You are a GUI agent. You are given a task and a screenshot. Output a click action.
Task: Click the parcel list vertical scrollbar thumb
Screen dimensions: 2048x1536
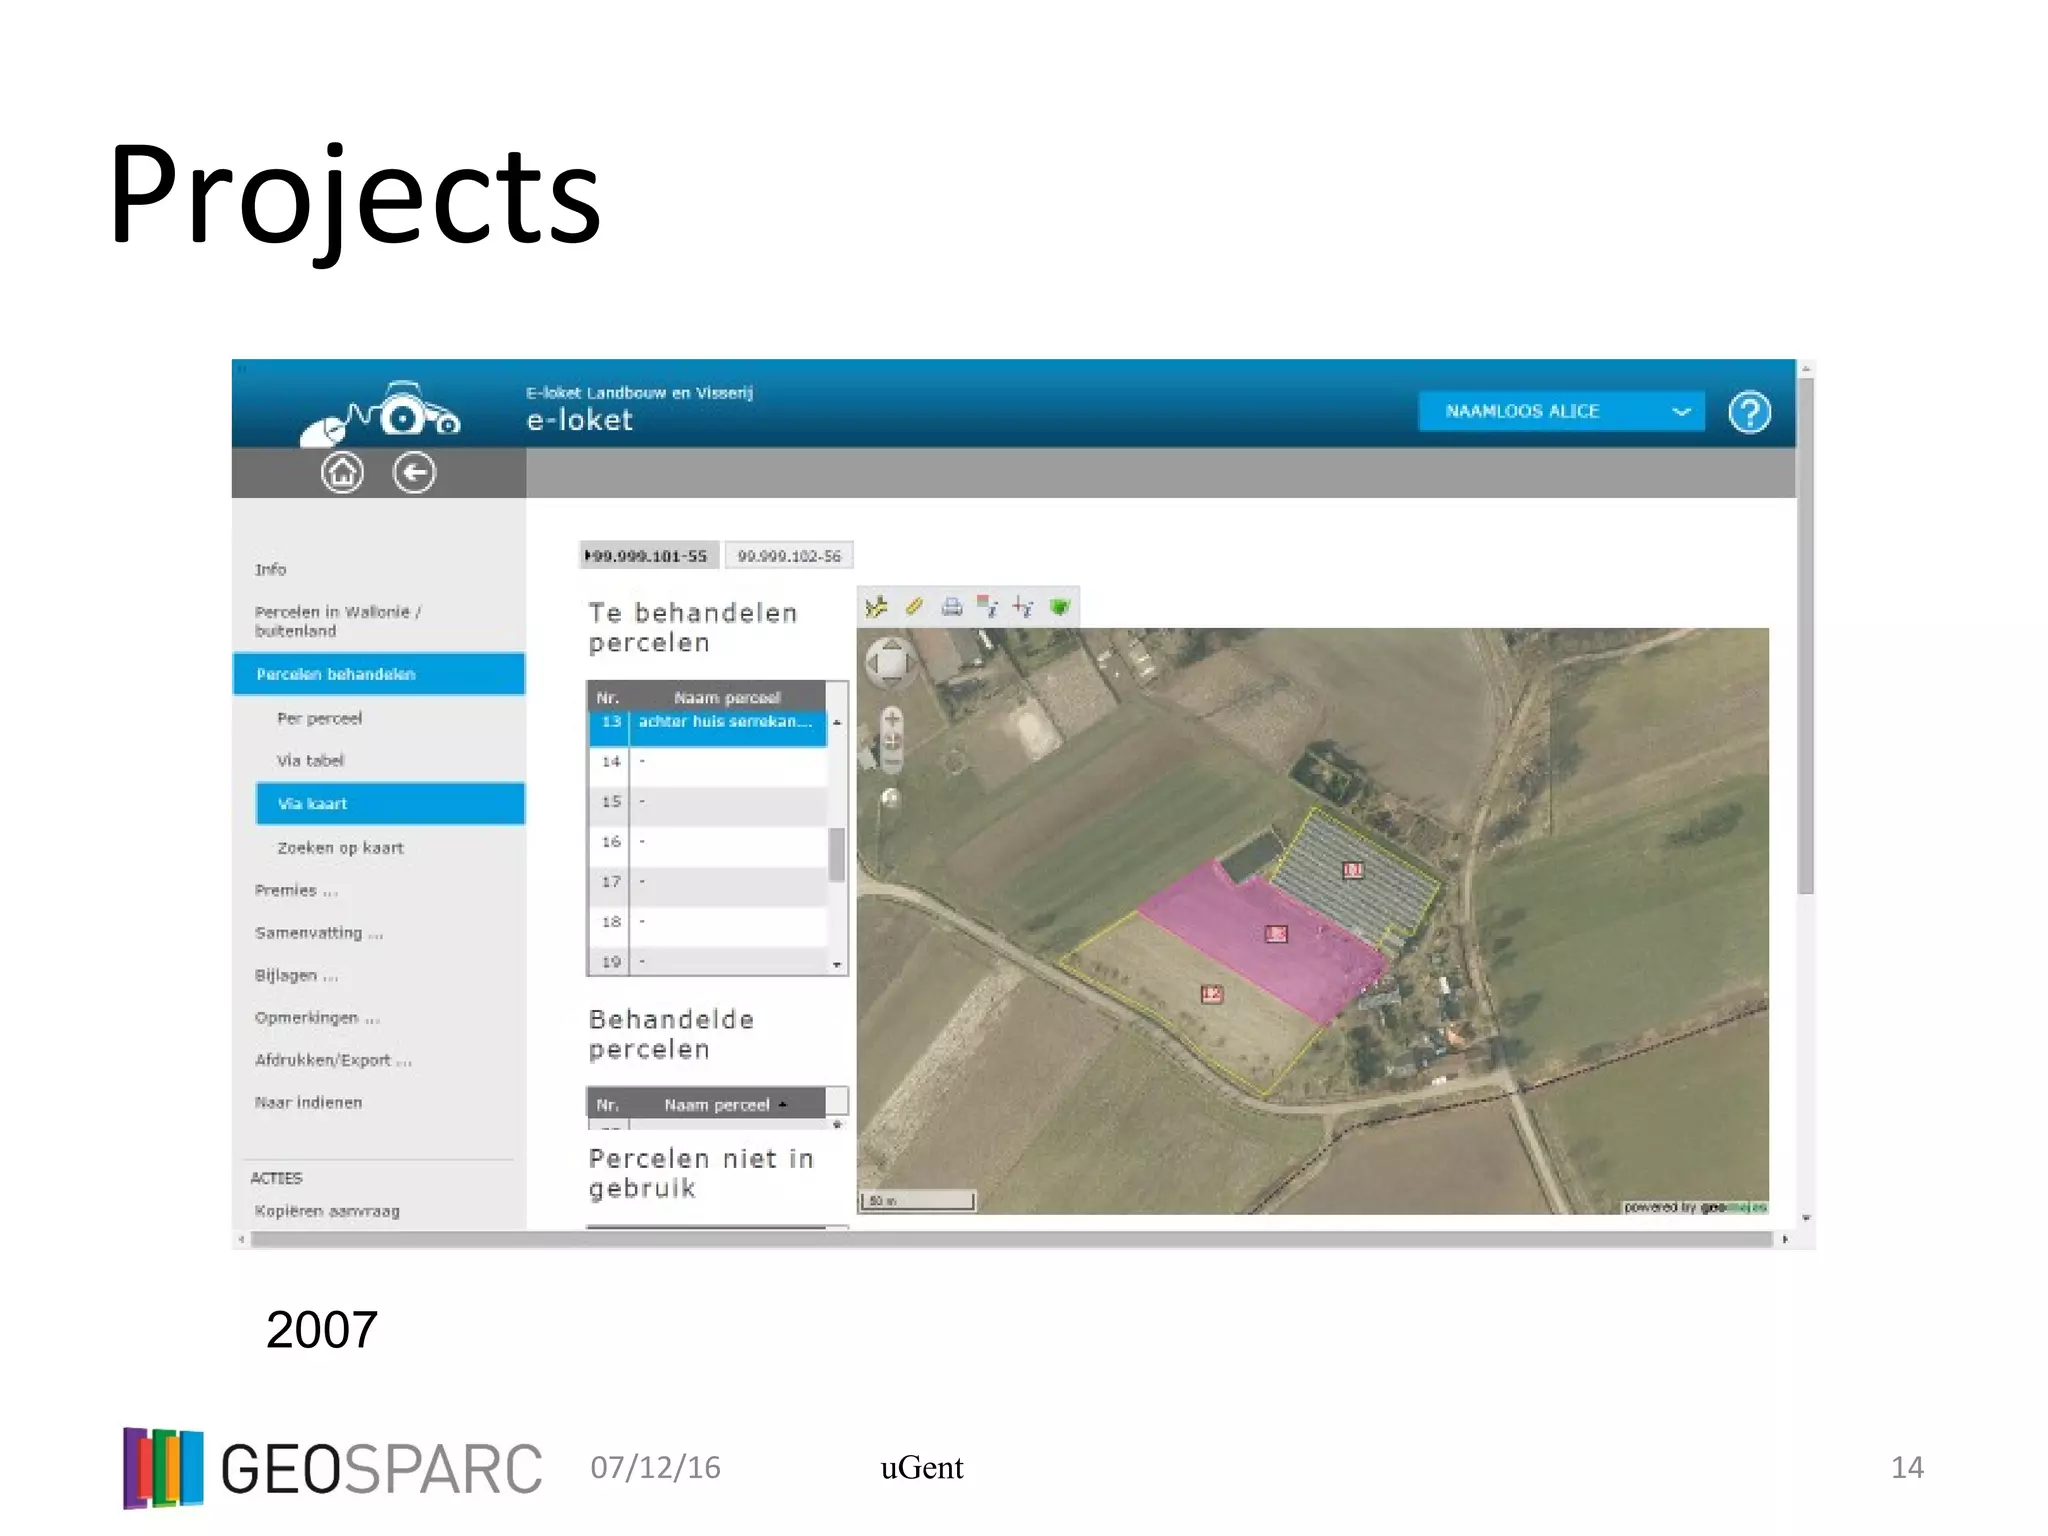click(x=837, y=853)
